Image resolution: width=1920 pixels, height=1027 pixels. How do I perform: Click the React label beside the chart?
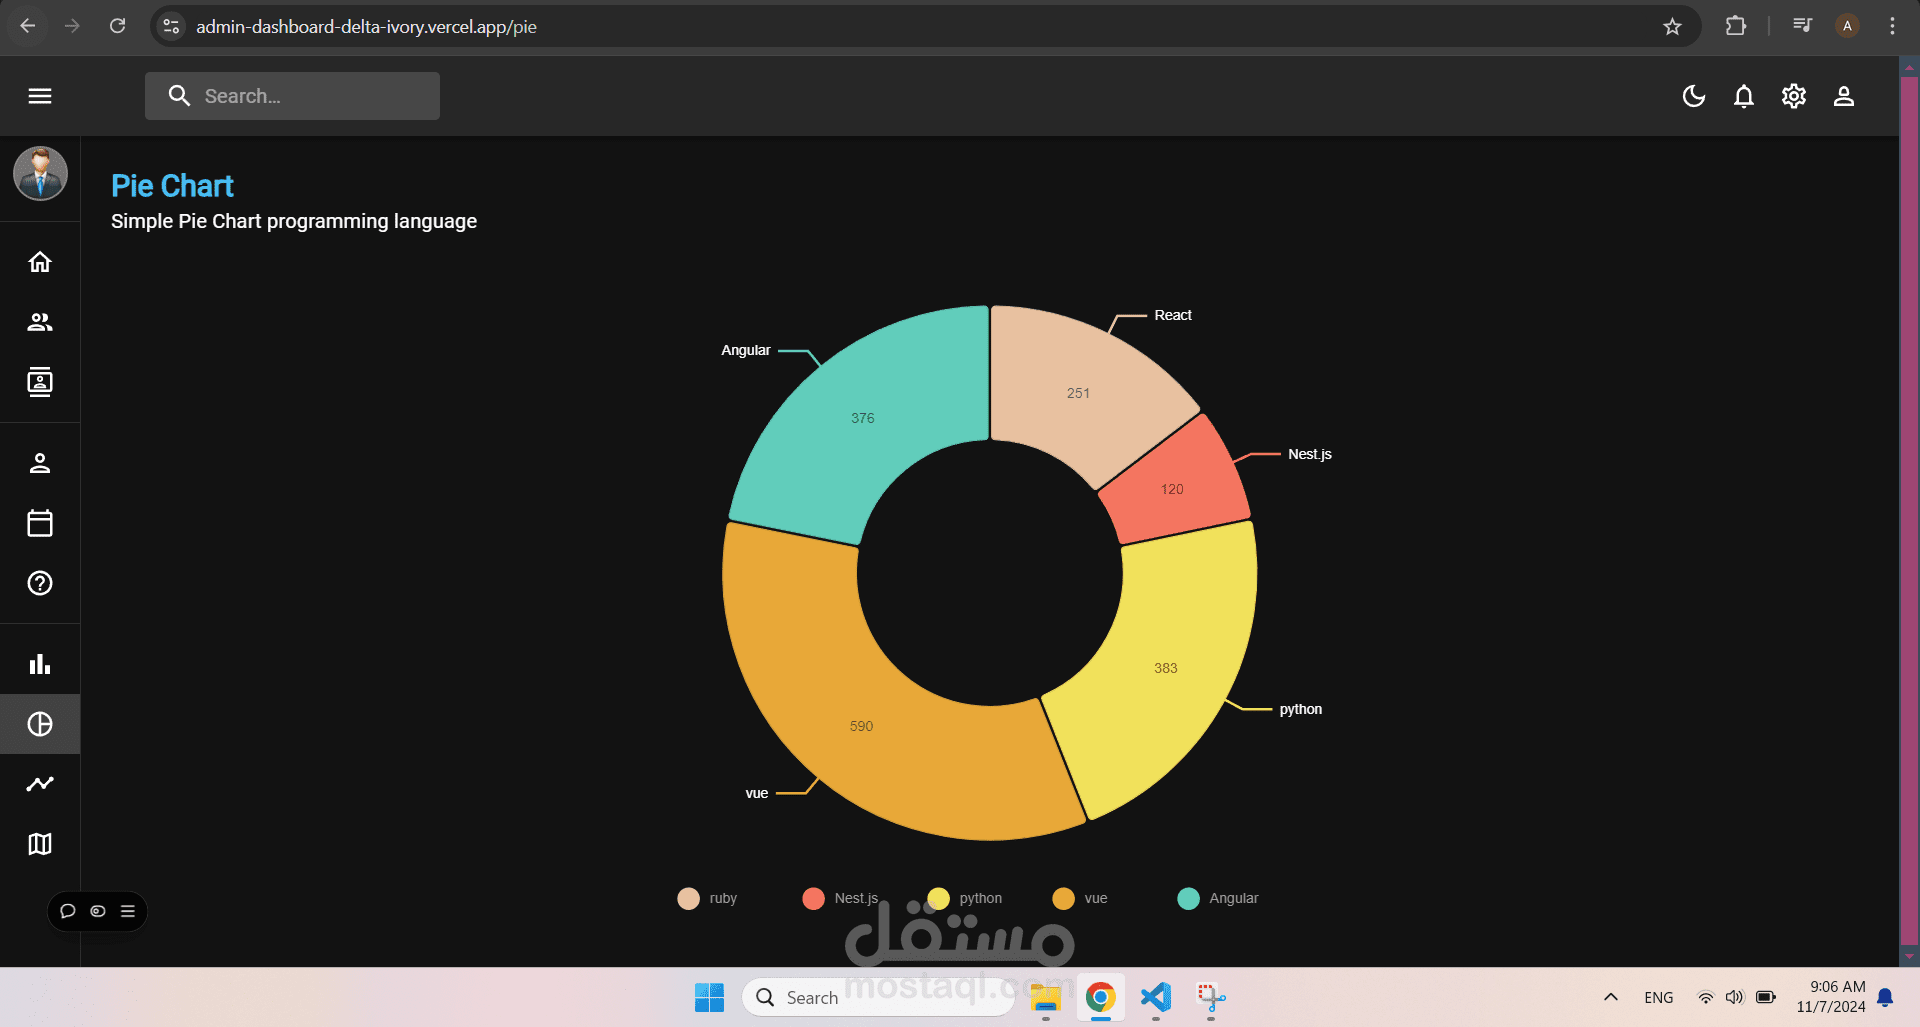[1173, 315]
